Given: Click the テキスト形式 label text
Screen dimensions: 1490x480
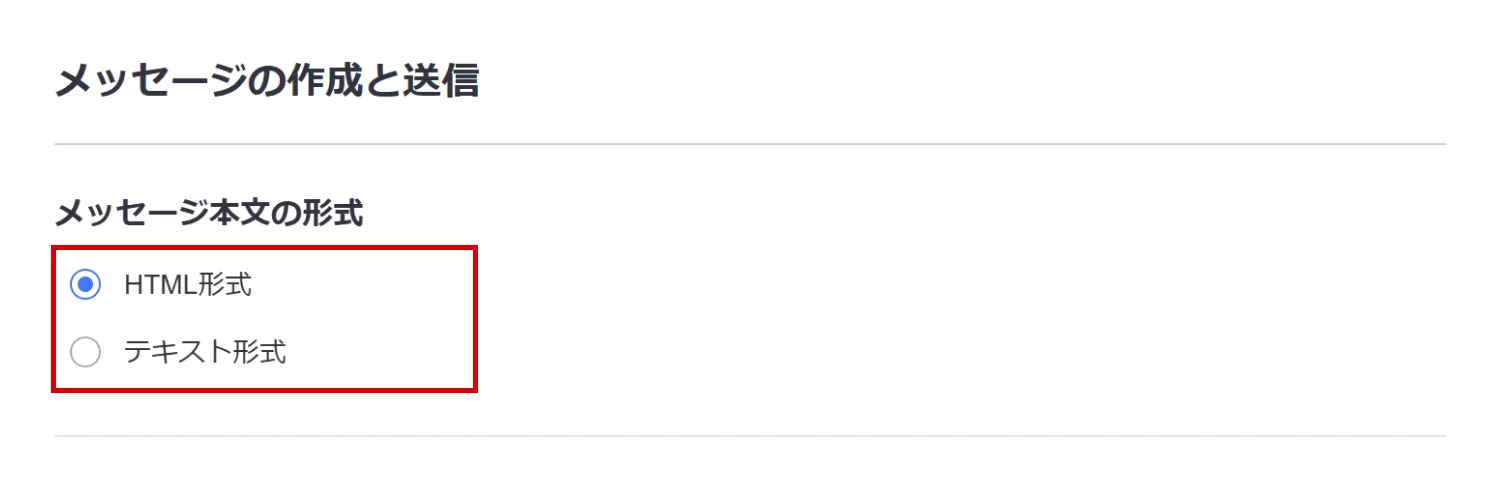Looking at the screenshot, I should [x=205, y=352].
